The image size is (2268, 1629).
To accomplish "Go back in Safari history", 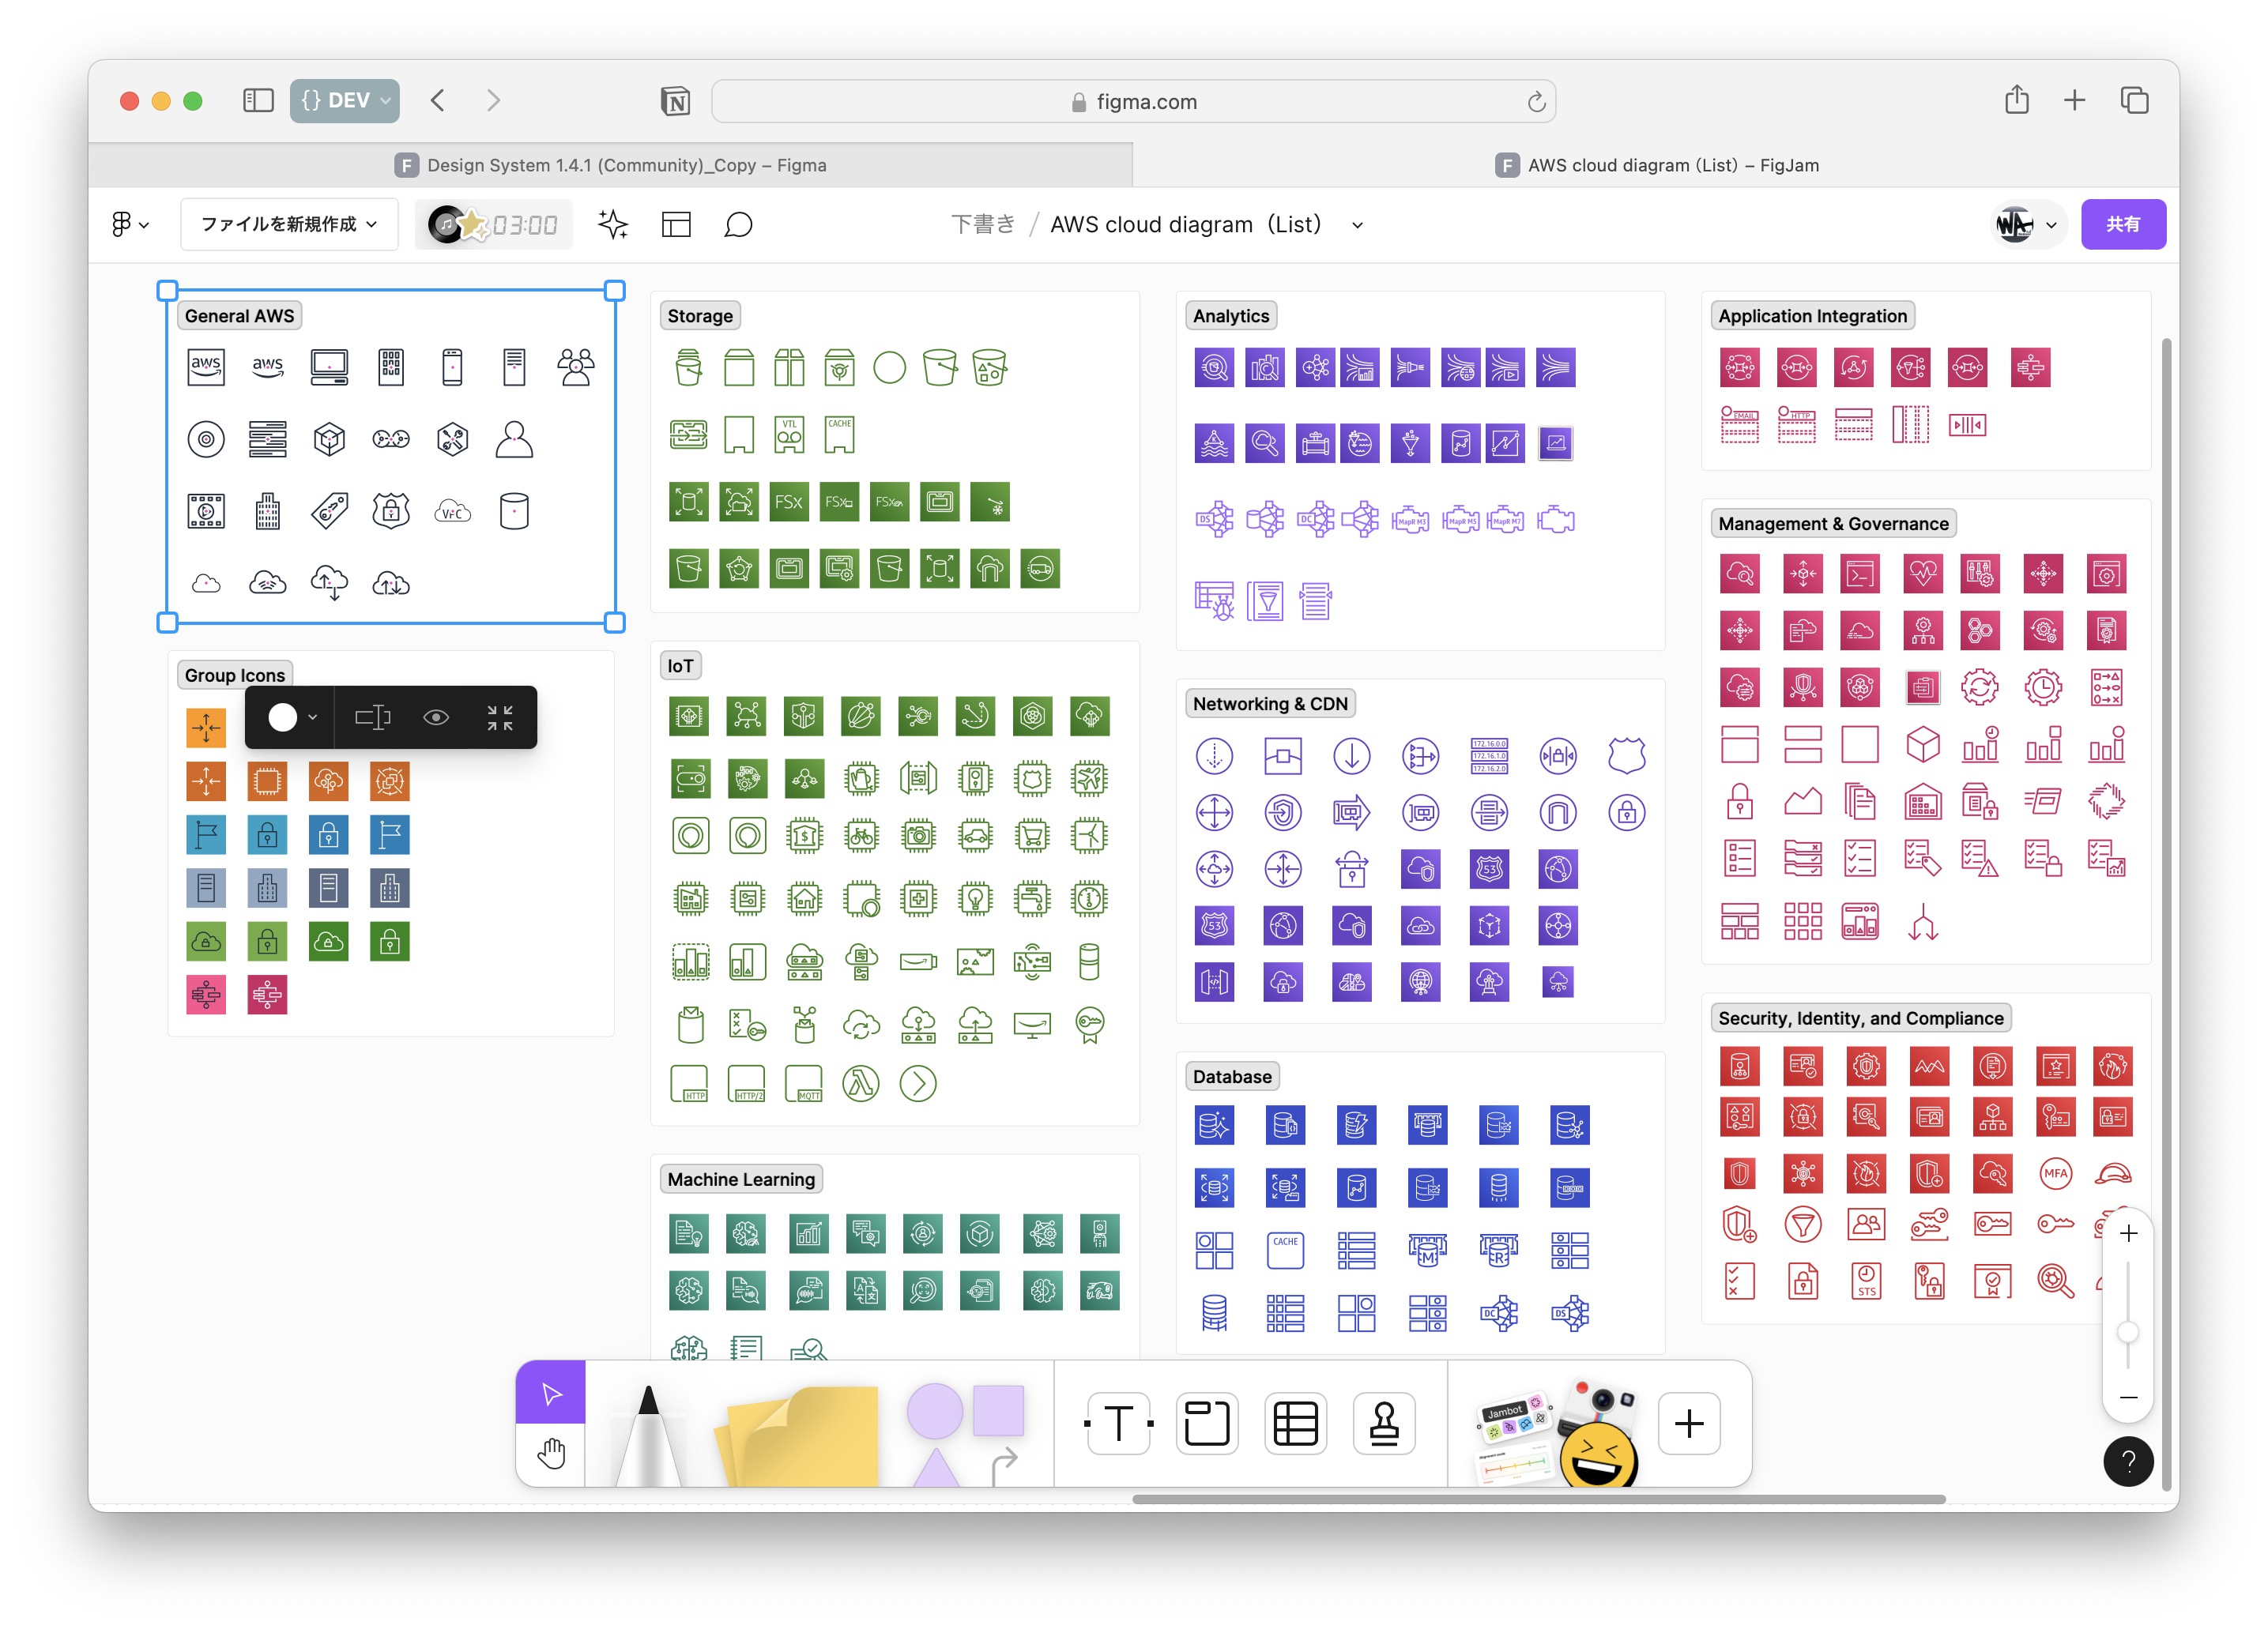I will coord(437,100).
